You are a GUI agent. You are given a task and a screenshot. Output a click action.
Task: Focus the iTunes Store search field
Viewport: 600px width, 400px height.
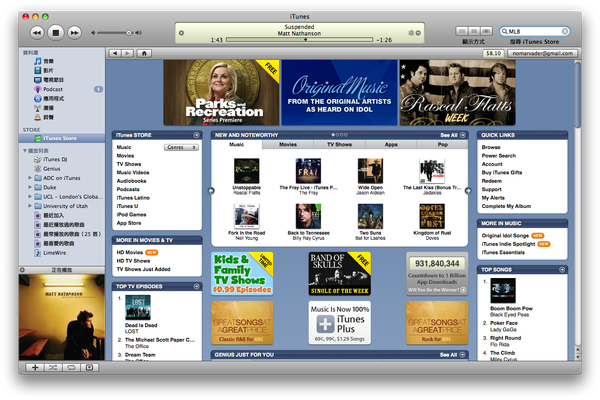coord(535,31)
